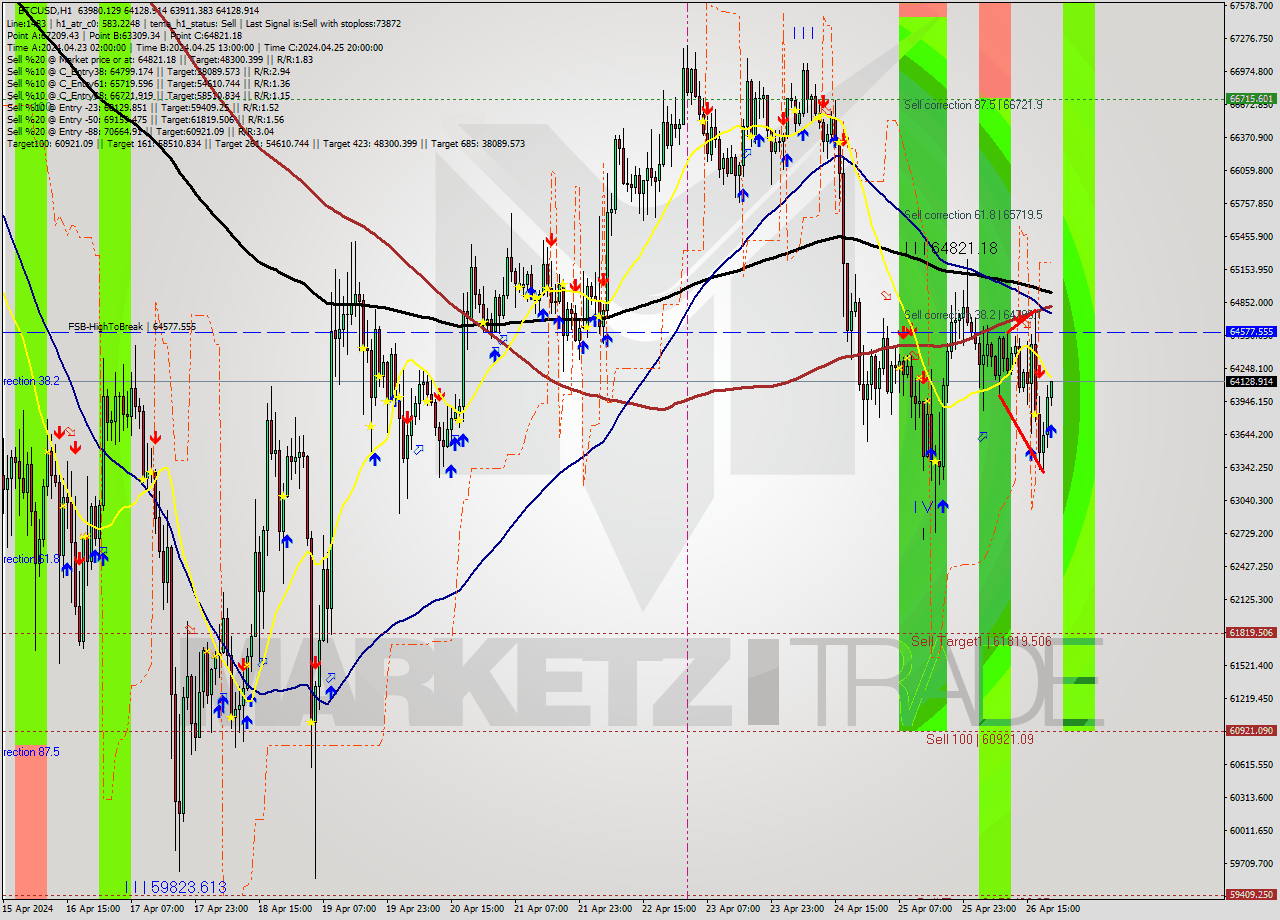This screenshot has width=1280, height=920.
Task: Click the '17 Apr 07:00' time axis label
Action: pyautogui.click(x=159, y=909)
